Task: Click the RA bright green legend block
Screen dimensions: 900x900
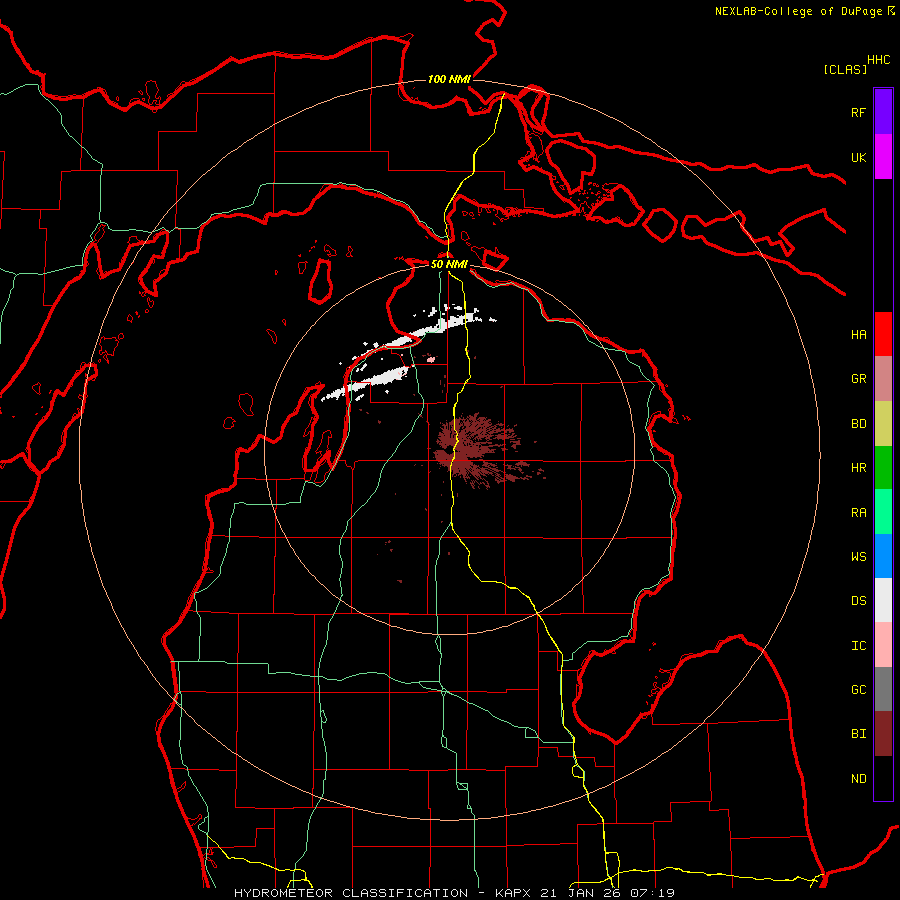Action: point(883,512)
